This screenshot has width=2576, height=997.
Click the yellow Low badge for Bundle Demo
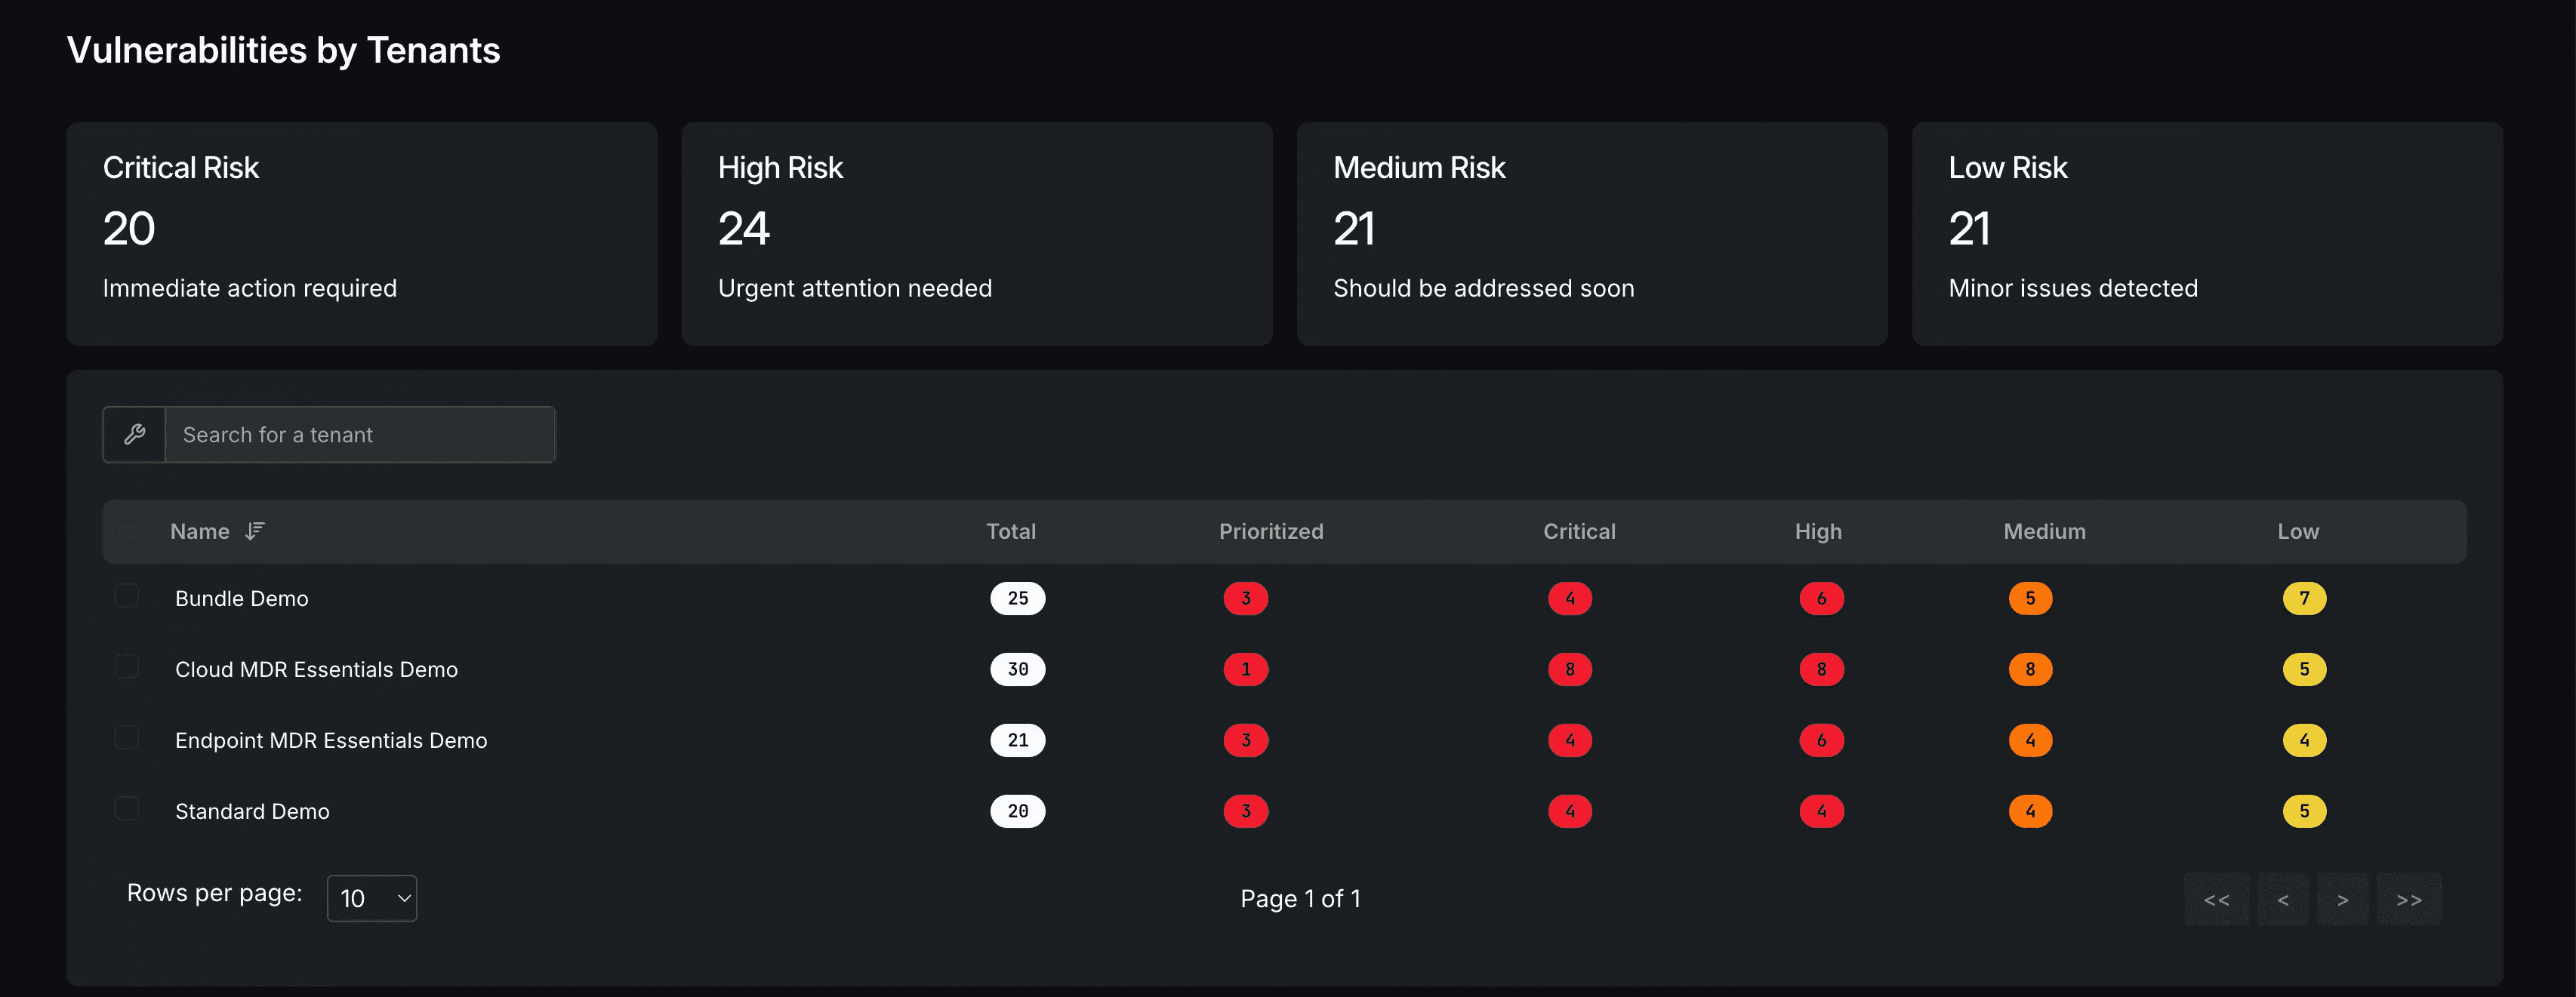click(x=2304, y=598)
